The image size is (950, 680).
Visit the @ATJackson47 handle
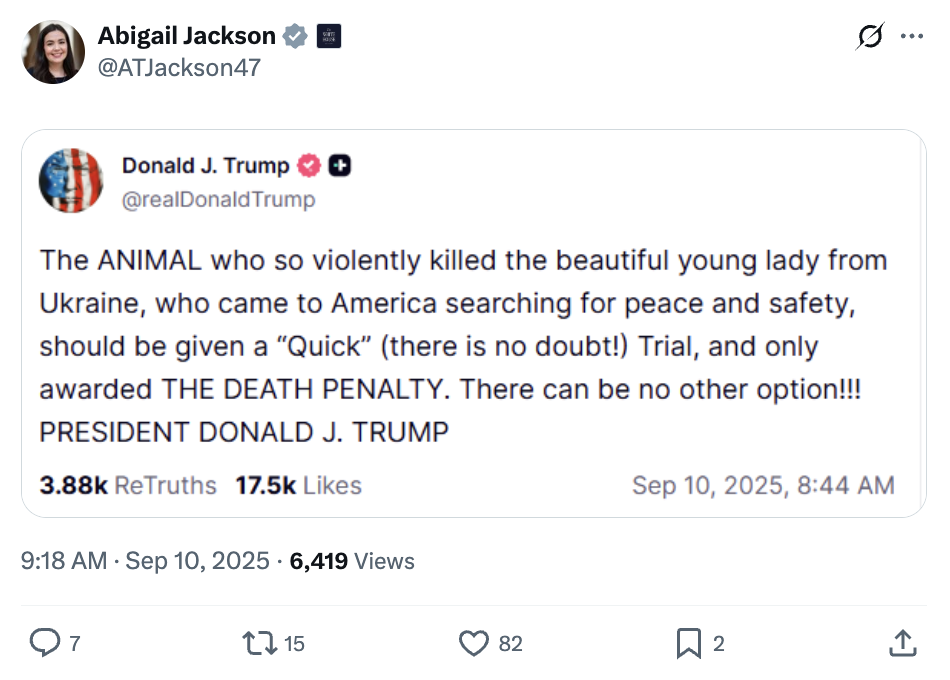pyautogui.click(x=179, y=68)
